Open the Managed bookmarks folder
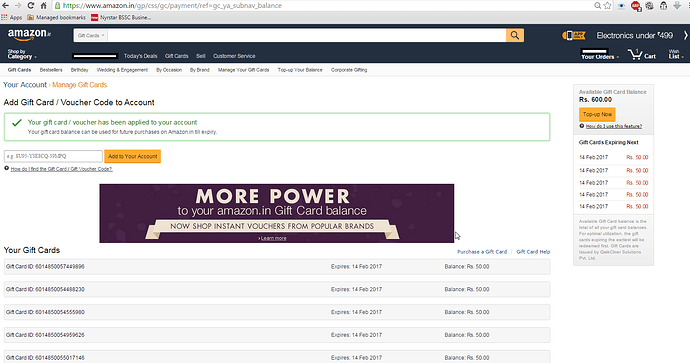 56,18
